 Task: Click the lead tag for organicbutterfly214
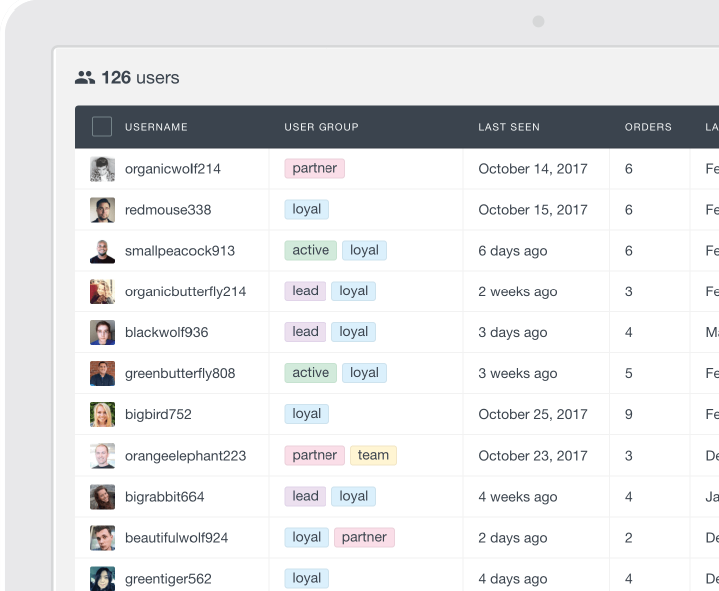pyautogui.click(x=305, y=291)
